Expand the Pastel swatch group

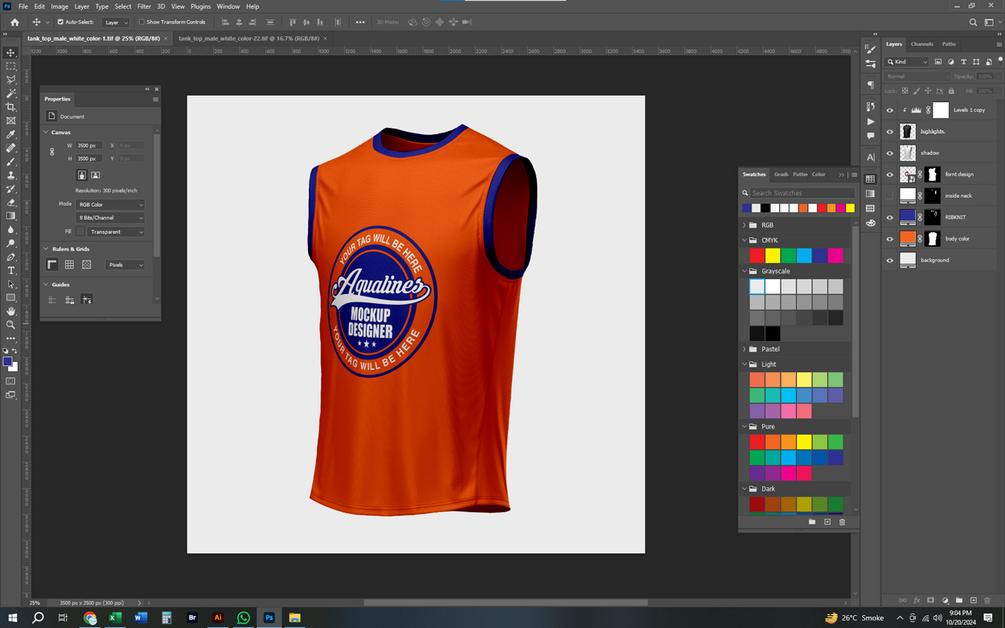point(744,349)
